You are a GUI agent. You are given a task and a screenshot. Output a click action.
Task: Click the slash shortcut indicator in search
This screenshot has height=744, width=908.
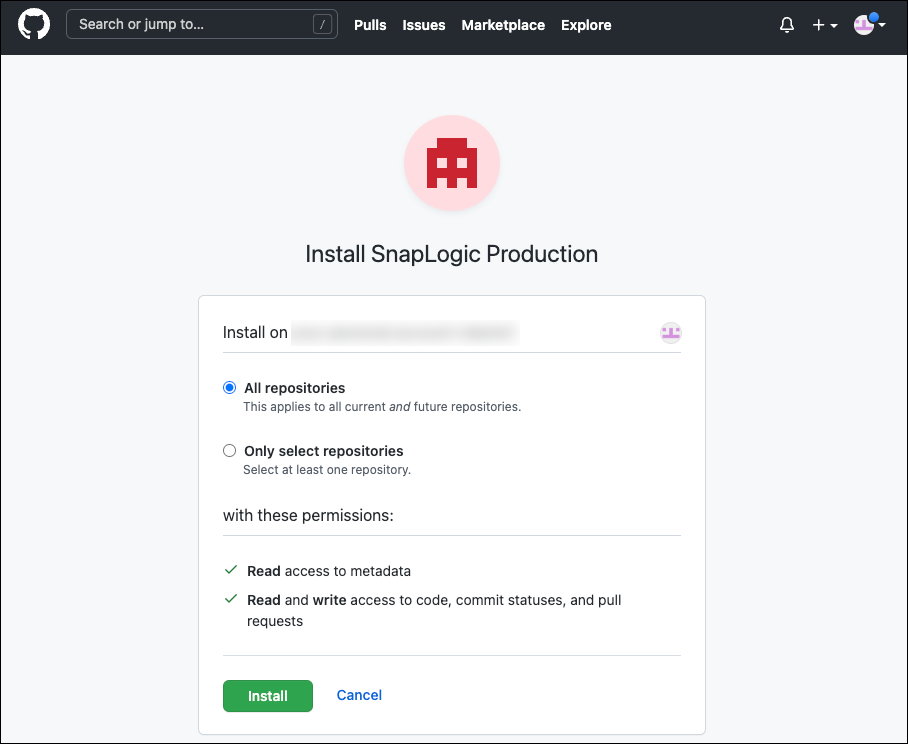(x=320, y=23)
